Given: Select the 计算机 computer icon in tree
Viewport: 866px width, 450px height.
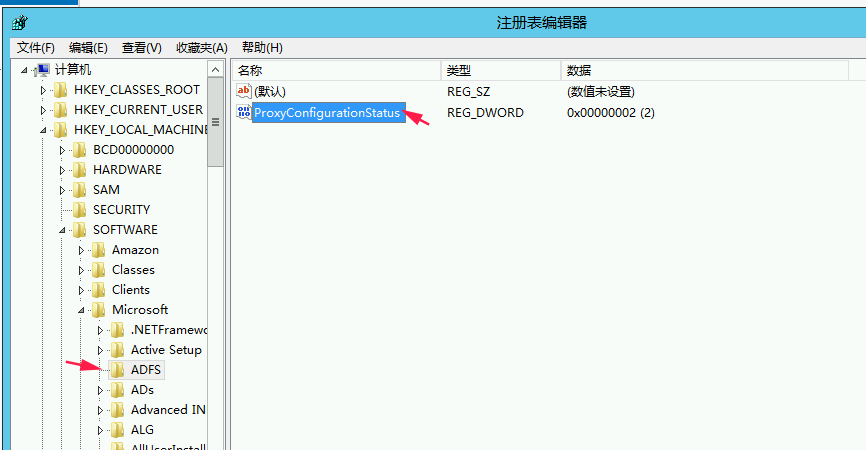Looking at the screenshot, I should [x=42, y=70].
